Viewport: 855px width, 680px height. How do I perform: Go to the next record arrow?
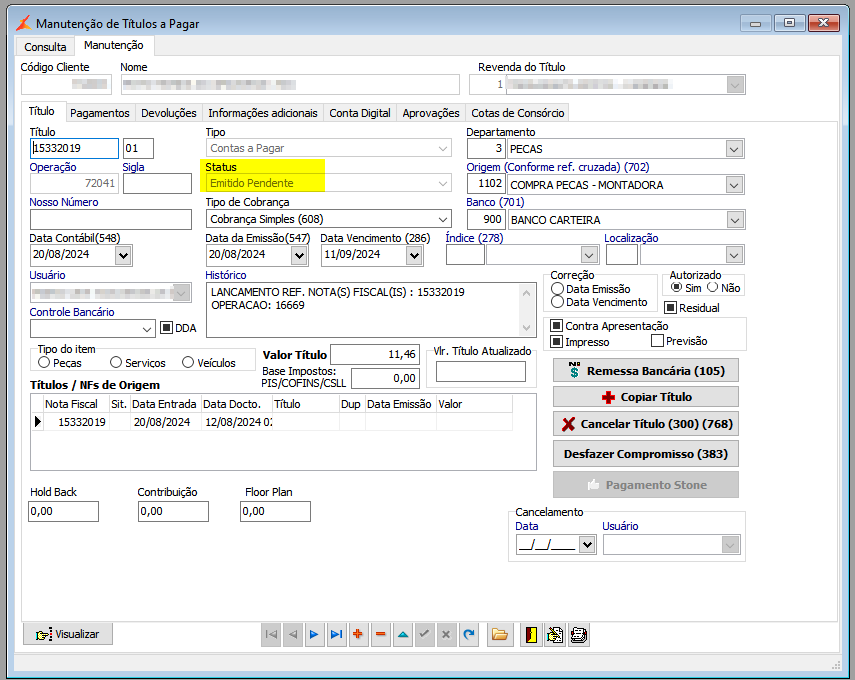click(314, 634)
